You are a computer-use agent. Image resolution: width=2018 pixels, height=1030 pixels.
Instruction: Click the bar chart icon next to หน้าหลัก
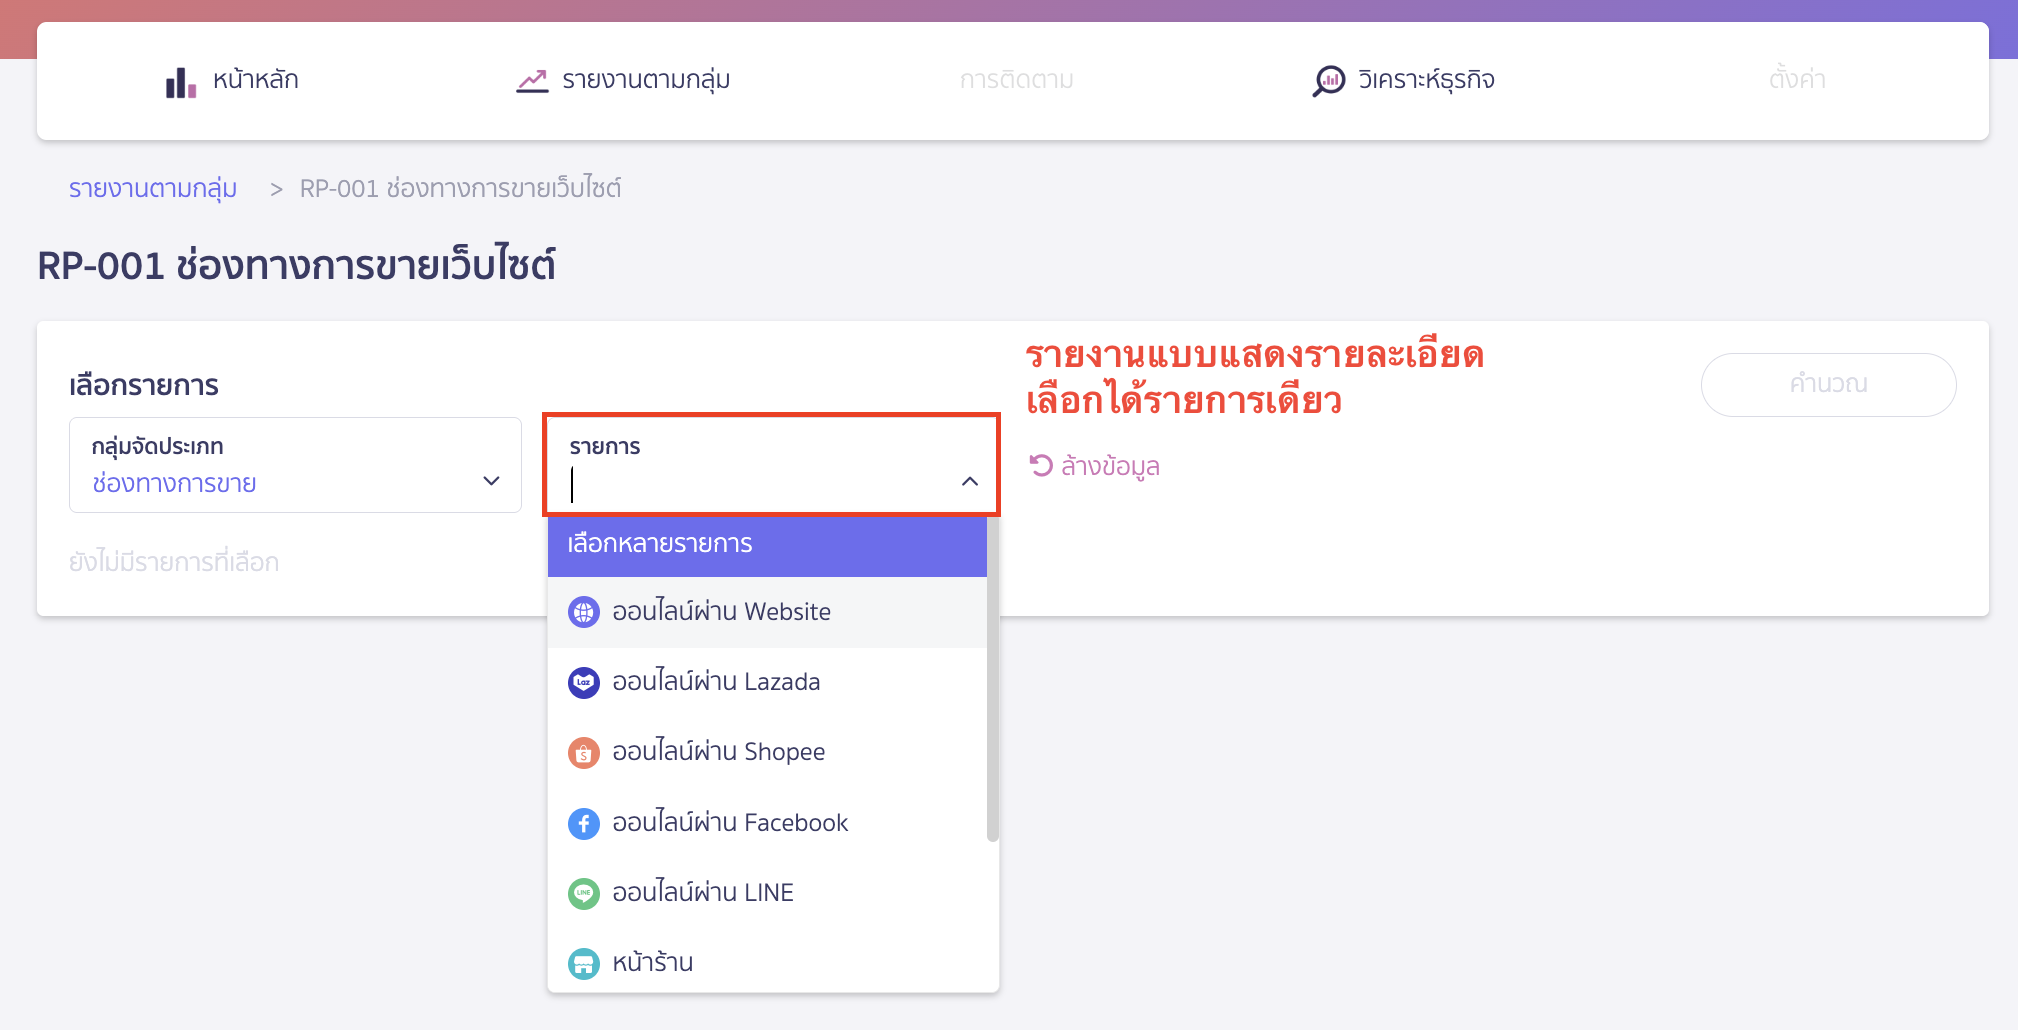pyautogui.click(x=178, y=80)
